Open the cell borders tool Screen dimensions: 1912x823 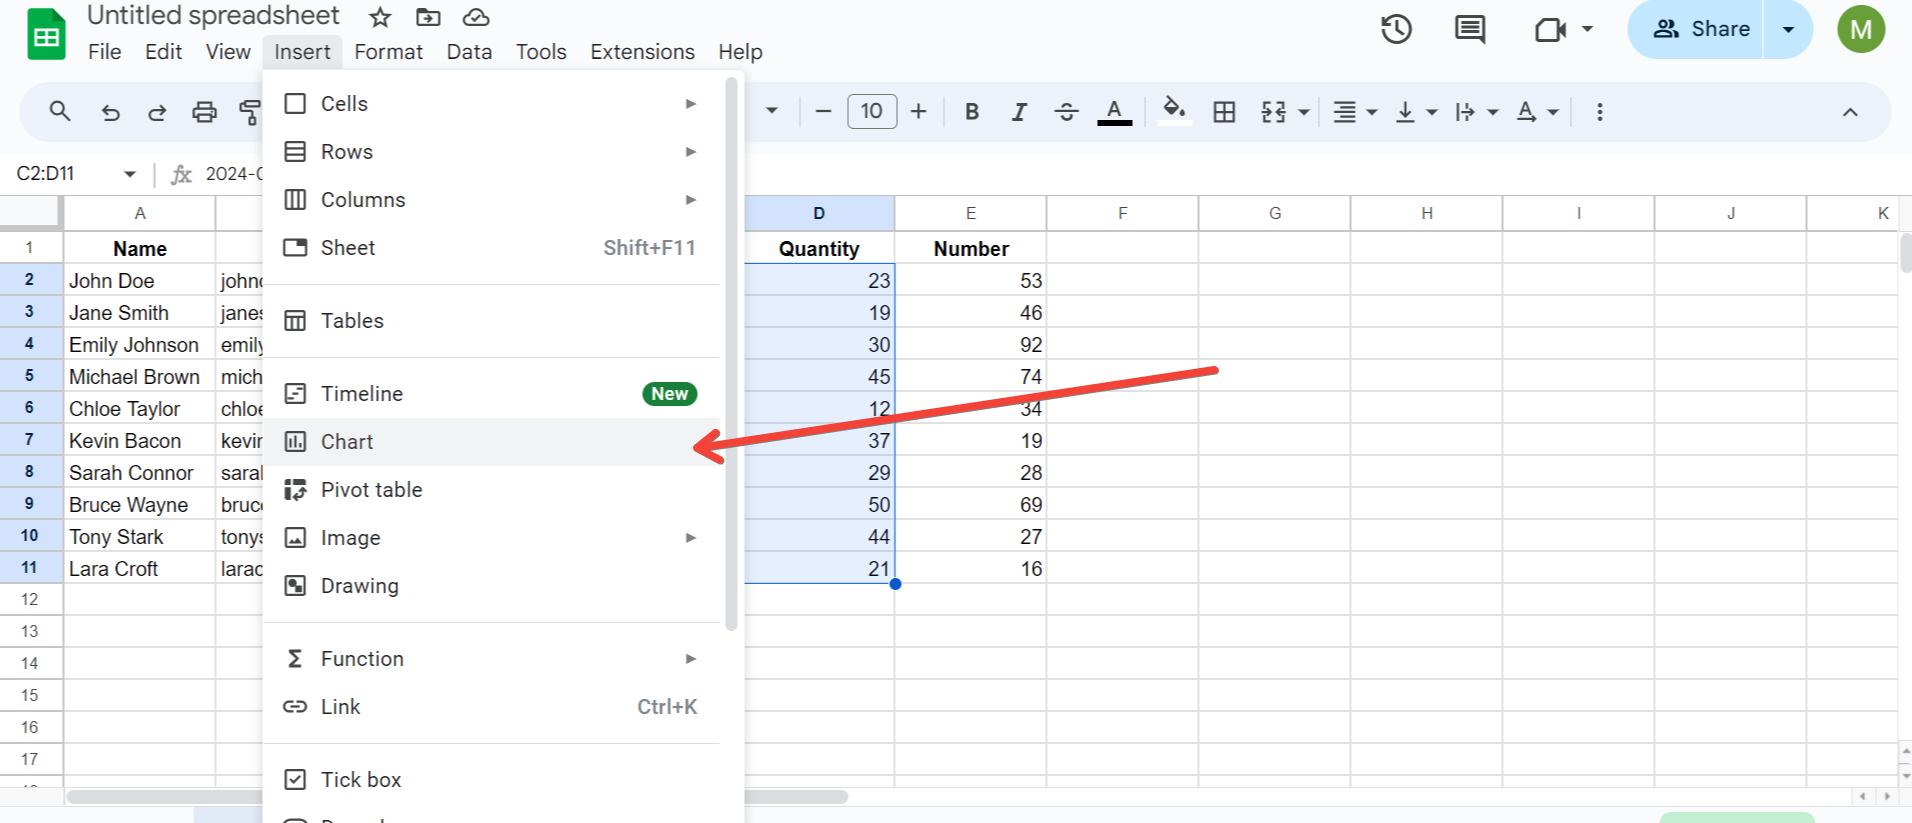(1224, 112)
